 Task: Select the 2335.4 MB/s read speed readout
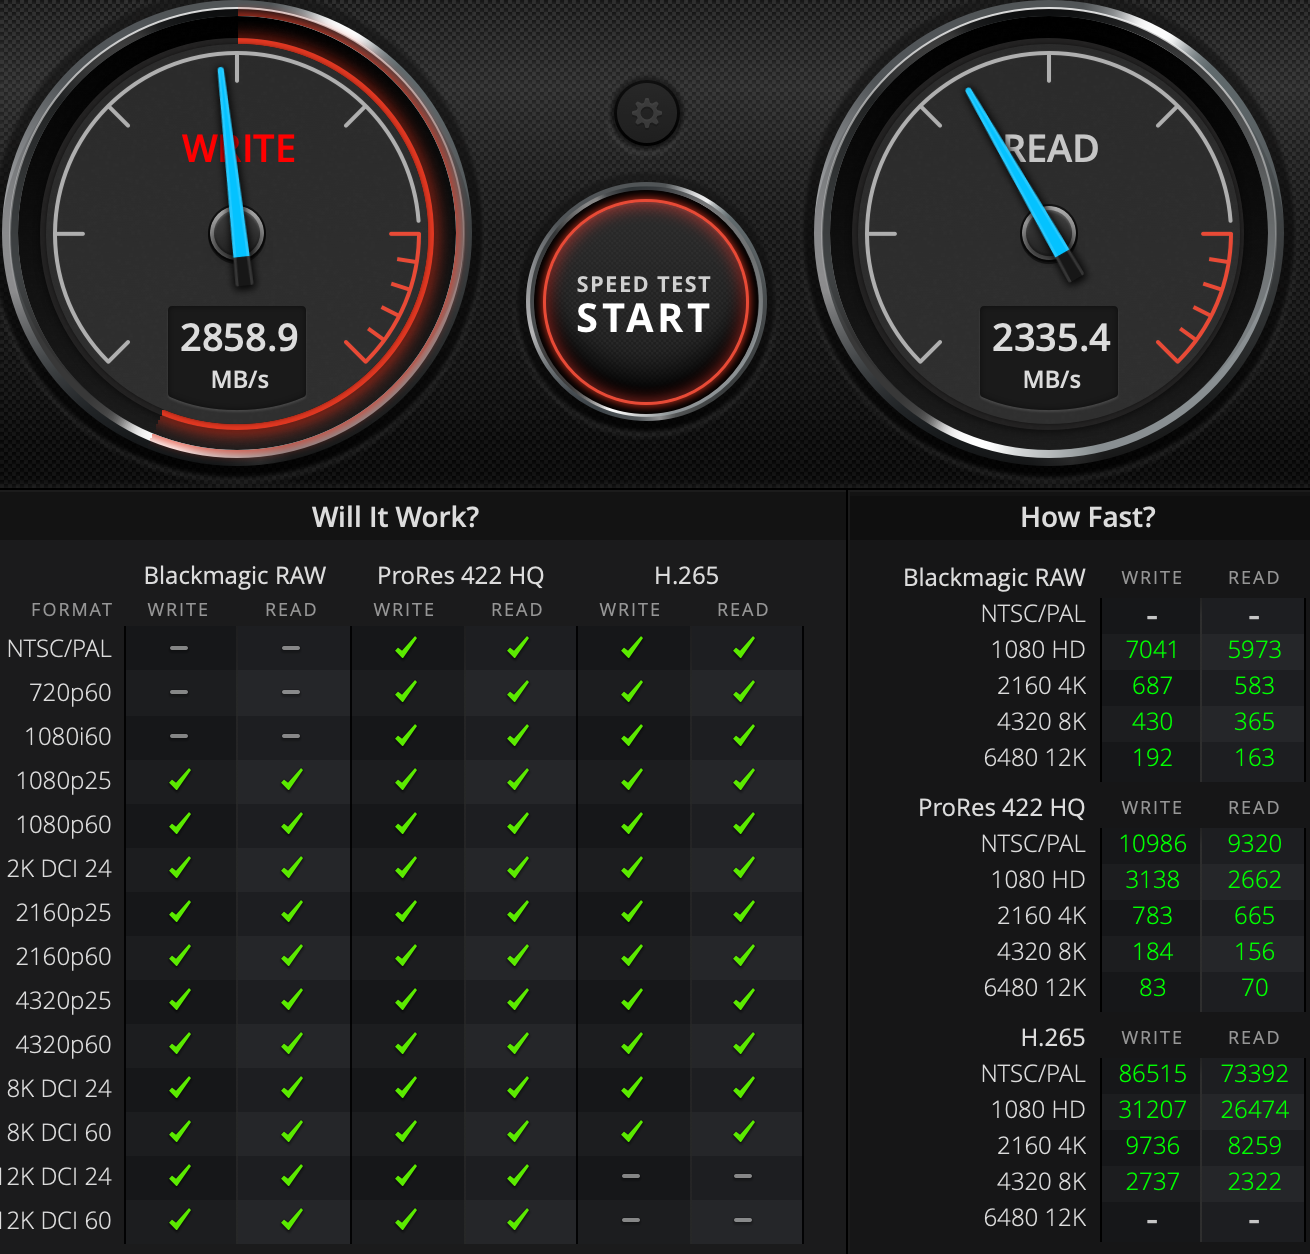(1050, 357)
